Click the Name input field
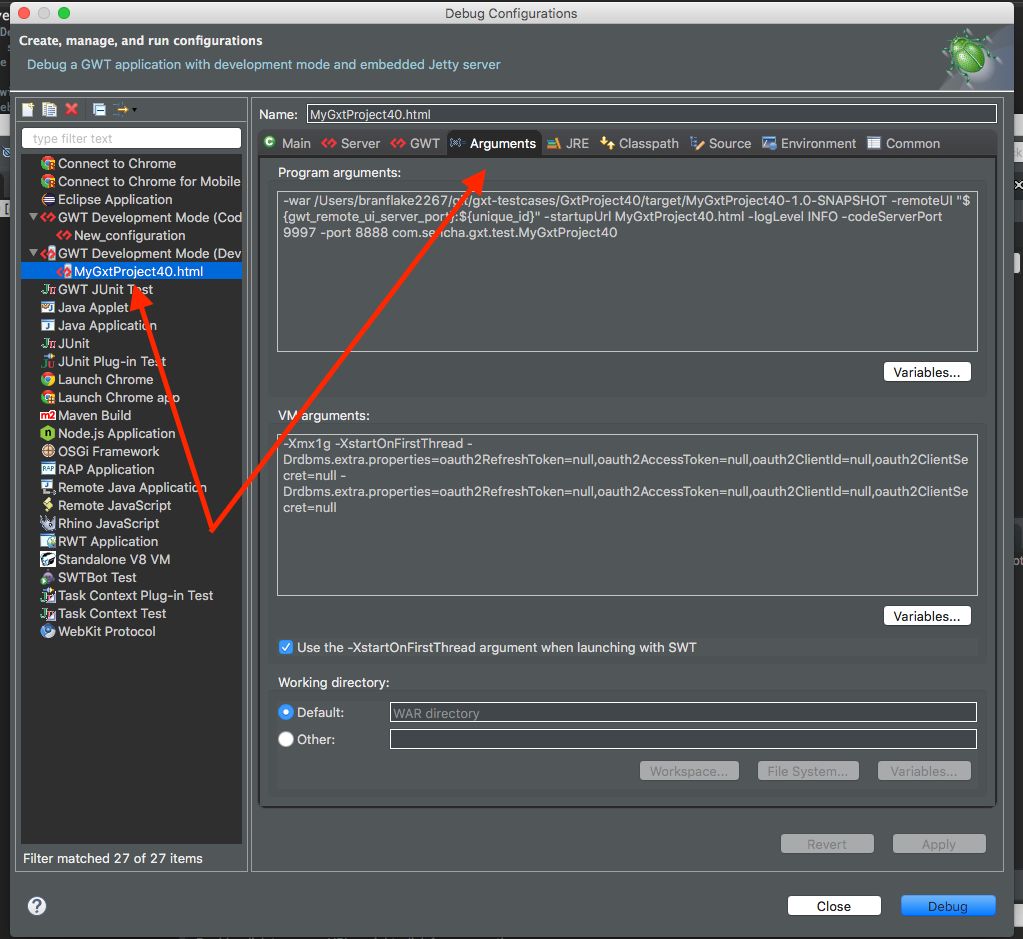The width and height of the screenshot is (1023, 939). click(651, 114)
